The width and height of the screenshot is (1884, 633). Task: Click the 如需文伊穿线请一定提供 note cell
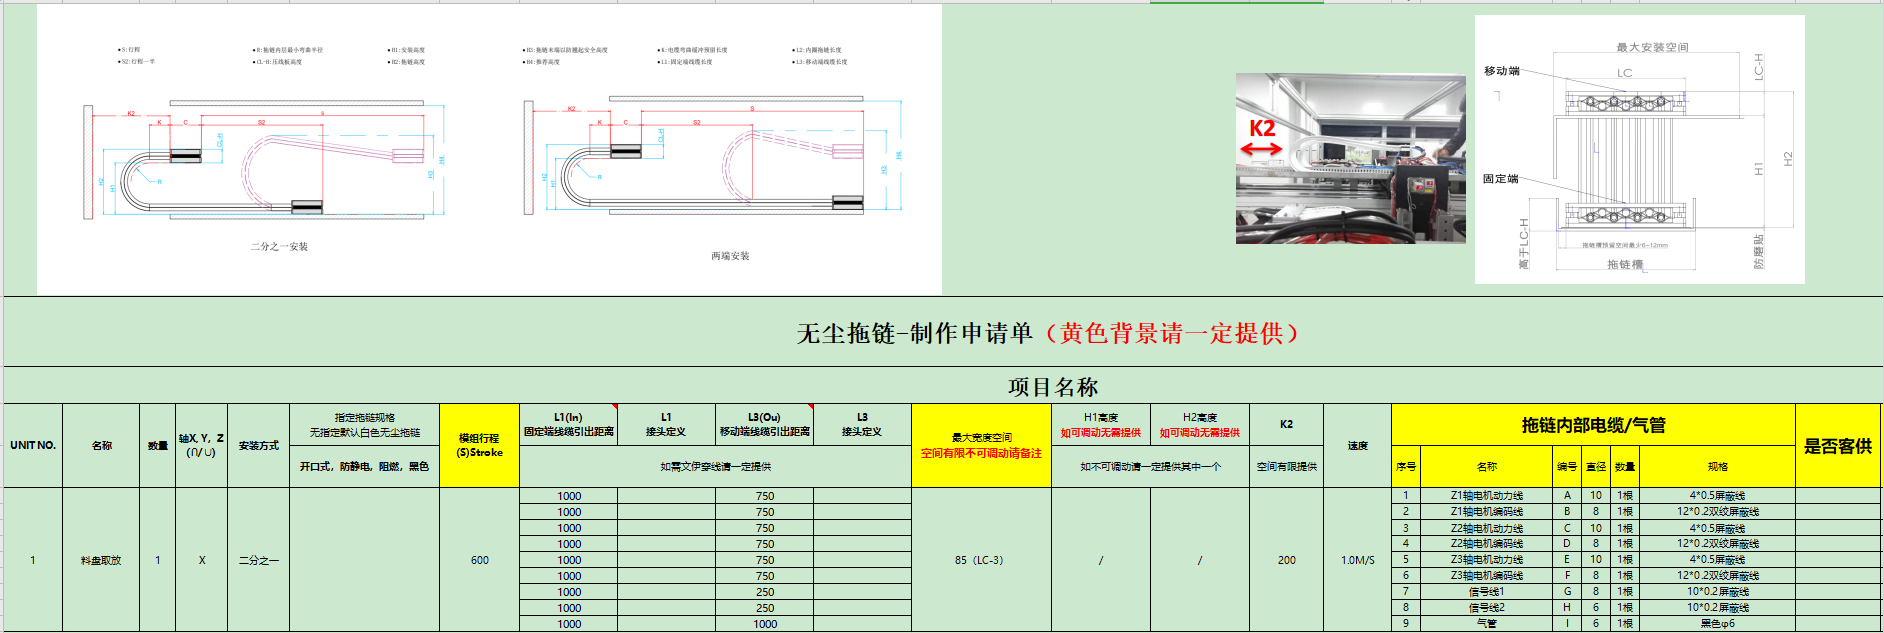point(715,466)
